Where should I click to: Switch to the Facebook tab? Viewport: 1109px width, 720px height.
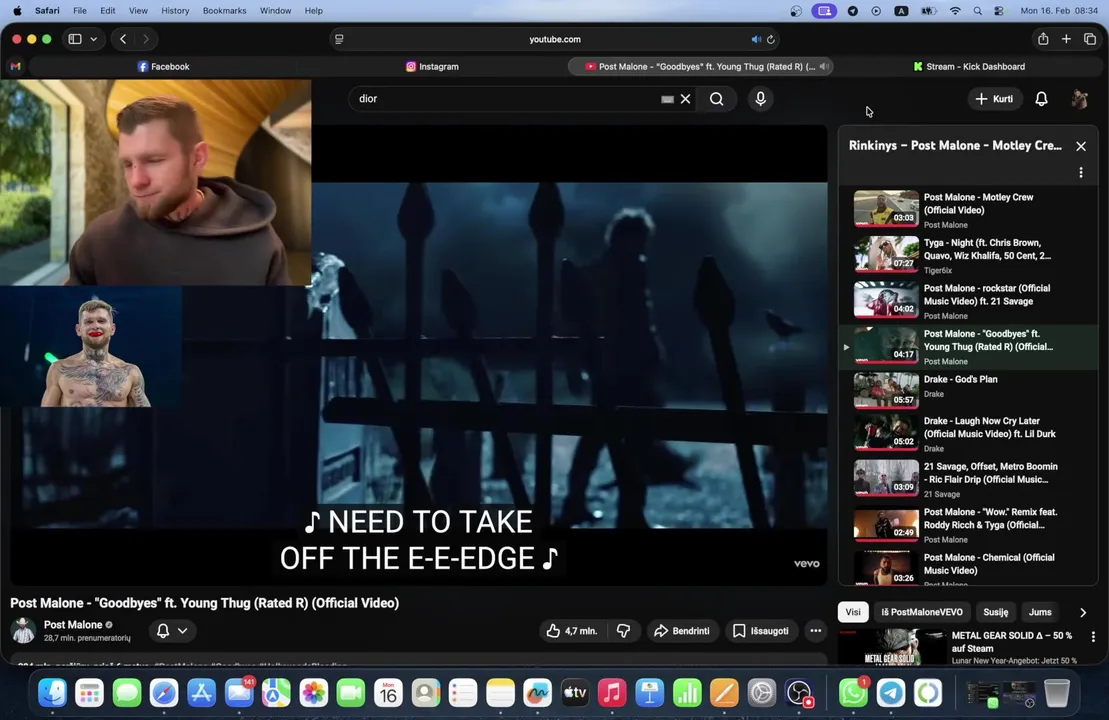[163, 66]
